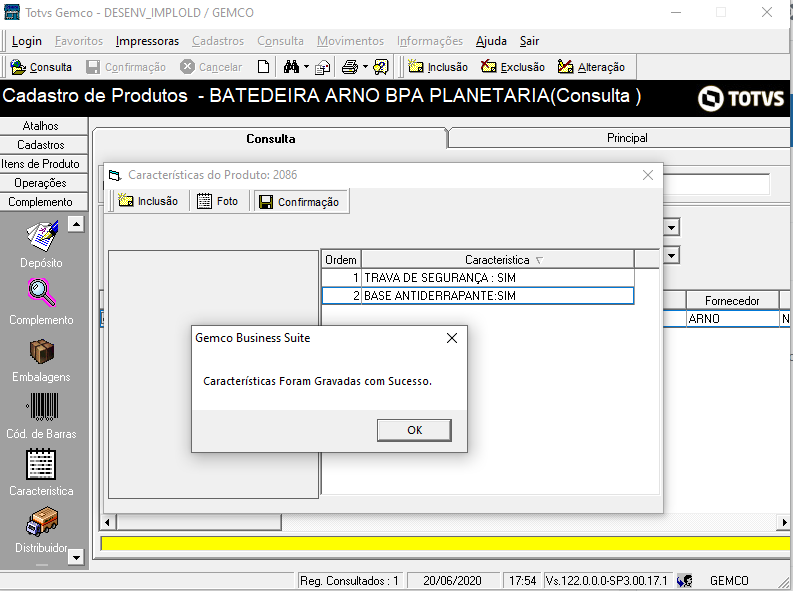Screen dimensions: 793x591
Task: Click Exclusão in the main toolbar
Action: 512,67
